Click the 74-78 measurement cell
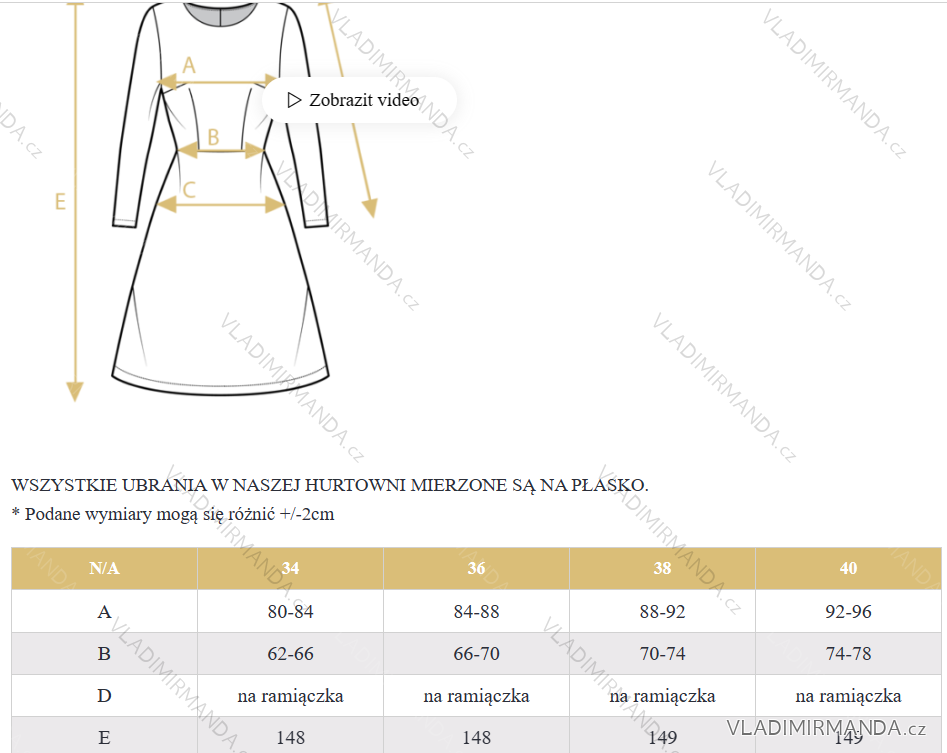This screenshot has width=947, height=753. pyautogui.click(x=848, y=653)
